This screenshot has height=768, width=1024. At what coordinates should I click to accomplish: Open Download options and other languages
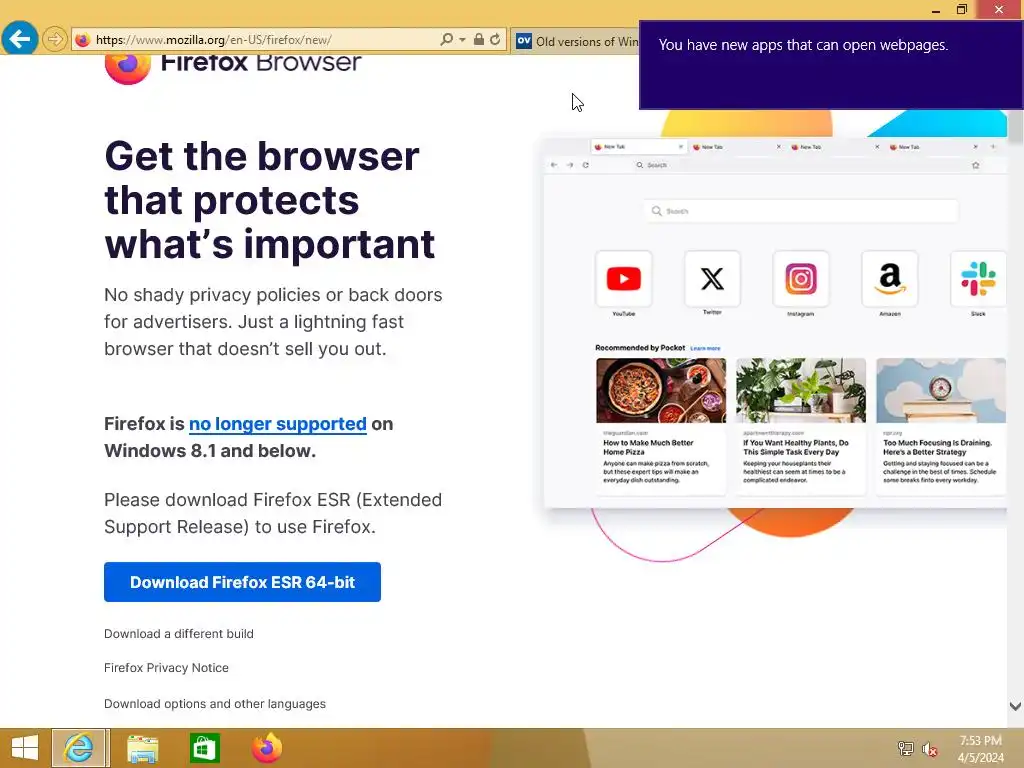pos(215,703)
